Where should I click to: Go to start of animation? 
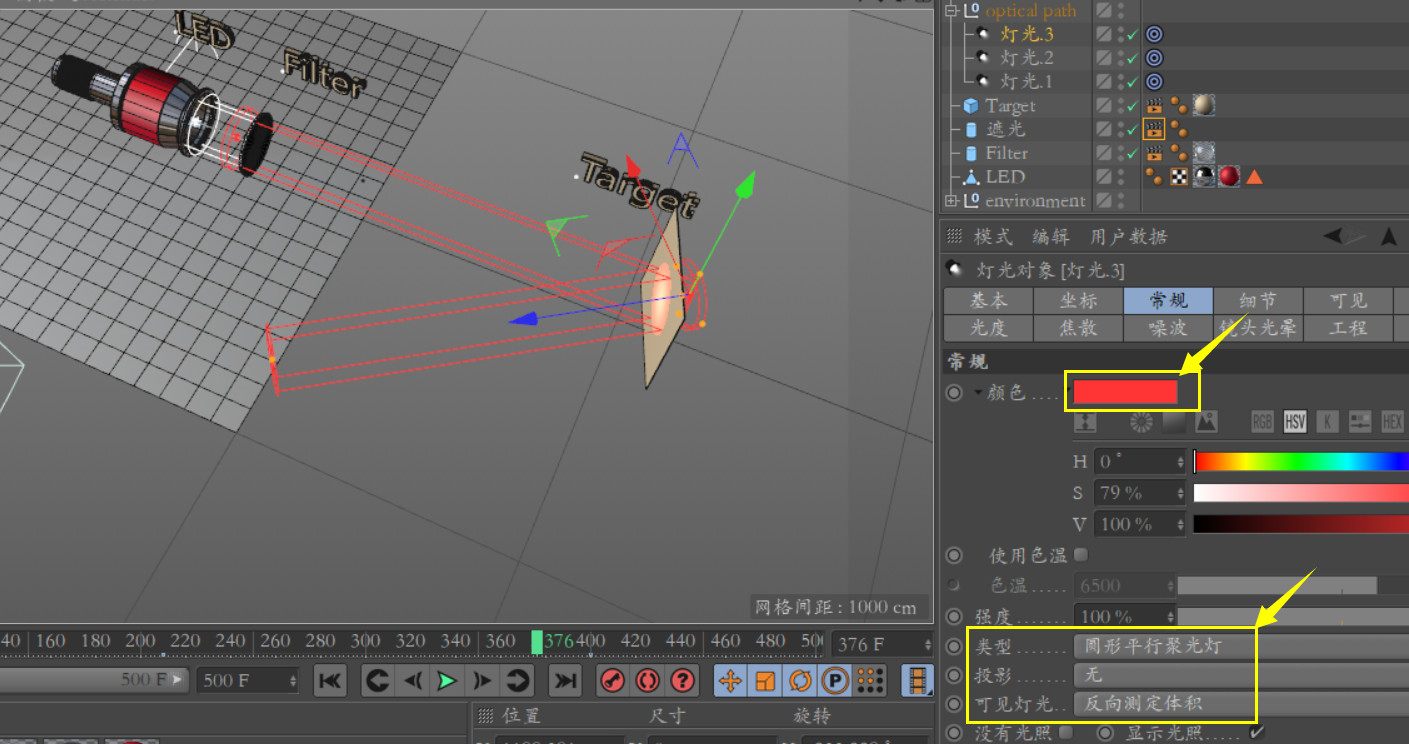pos(329,681)
